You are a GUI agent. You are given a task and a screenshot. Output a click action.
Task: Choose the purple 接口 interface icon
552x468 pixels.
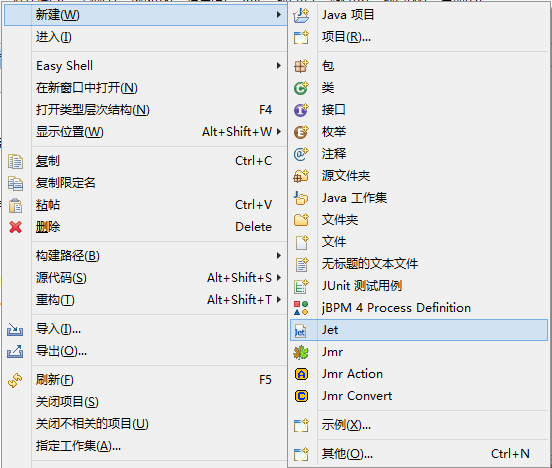(301, 110)
